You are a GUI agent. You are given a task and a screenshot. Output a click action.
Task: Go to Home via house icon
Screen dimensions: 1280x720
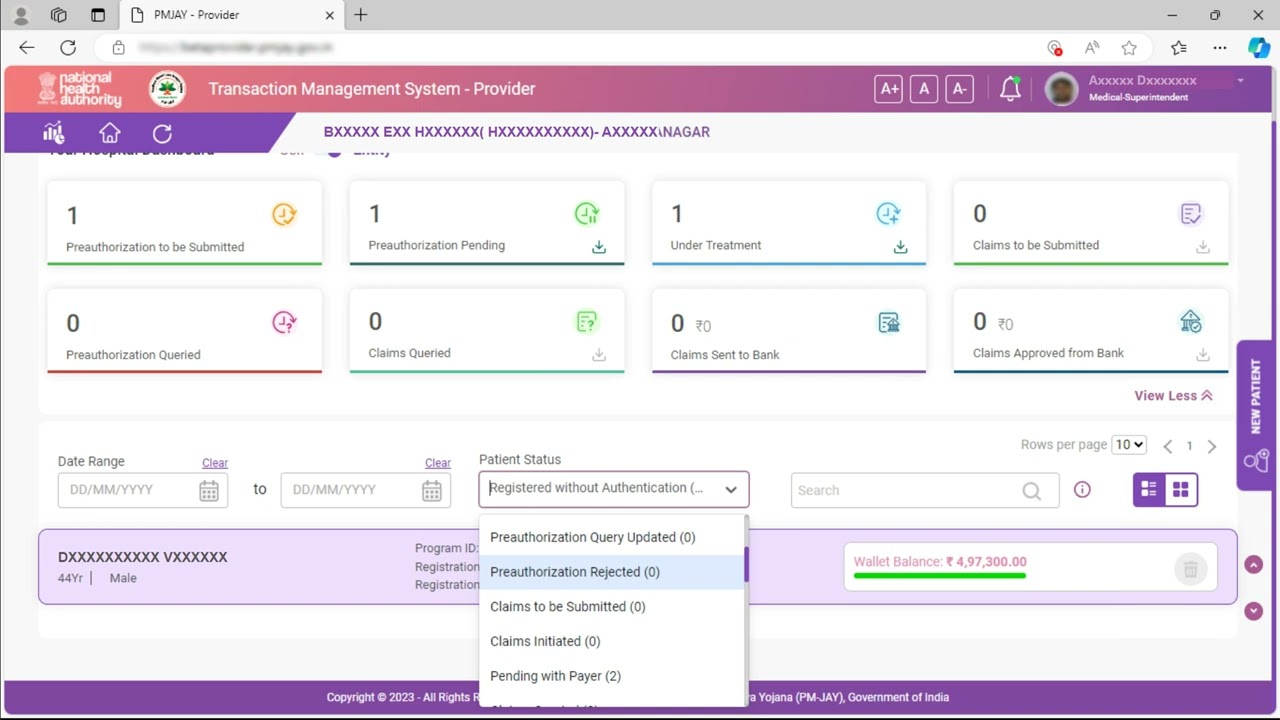pos(110,133)
